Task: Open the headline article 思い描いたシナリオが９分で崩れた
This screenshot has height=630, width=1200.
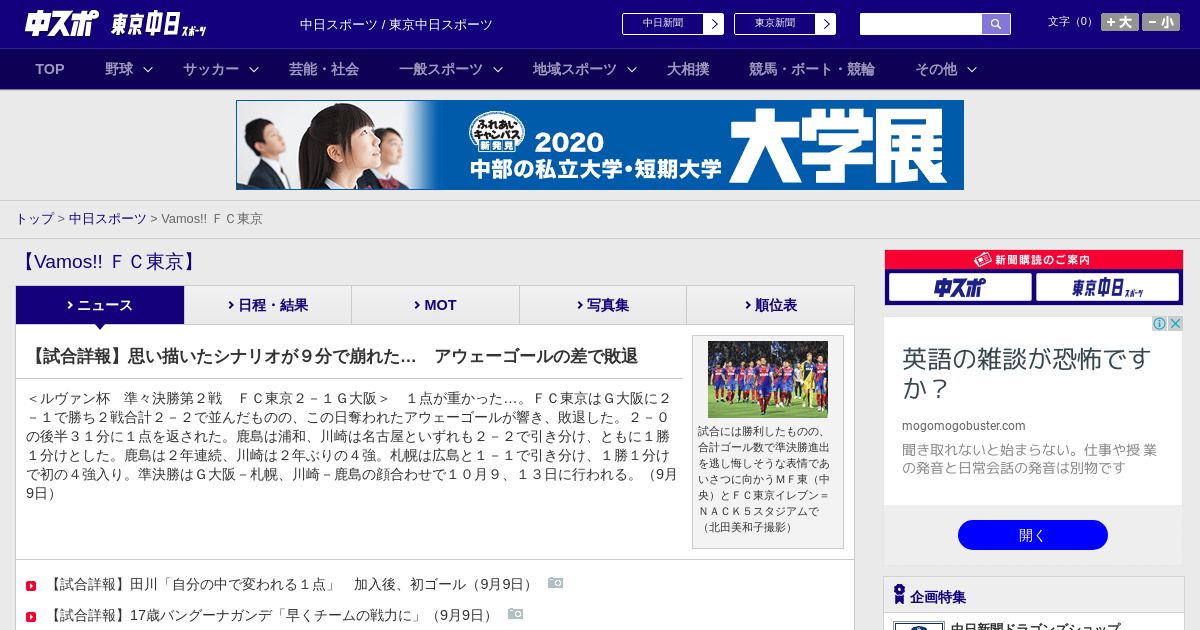Action: tap(332, 356)
